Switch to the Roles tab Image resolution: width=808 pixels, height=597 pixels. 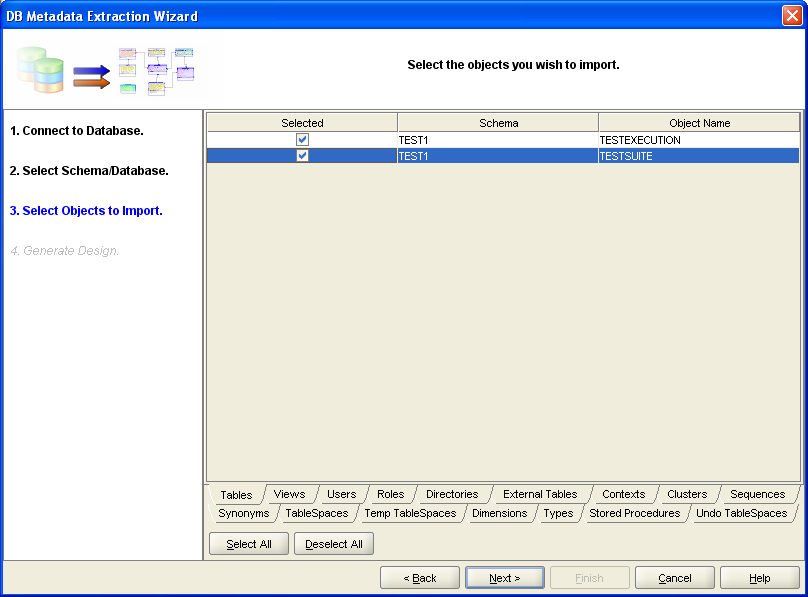[x=391, y=494]
